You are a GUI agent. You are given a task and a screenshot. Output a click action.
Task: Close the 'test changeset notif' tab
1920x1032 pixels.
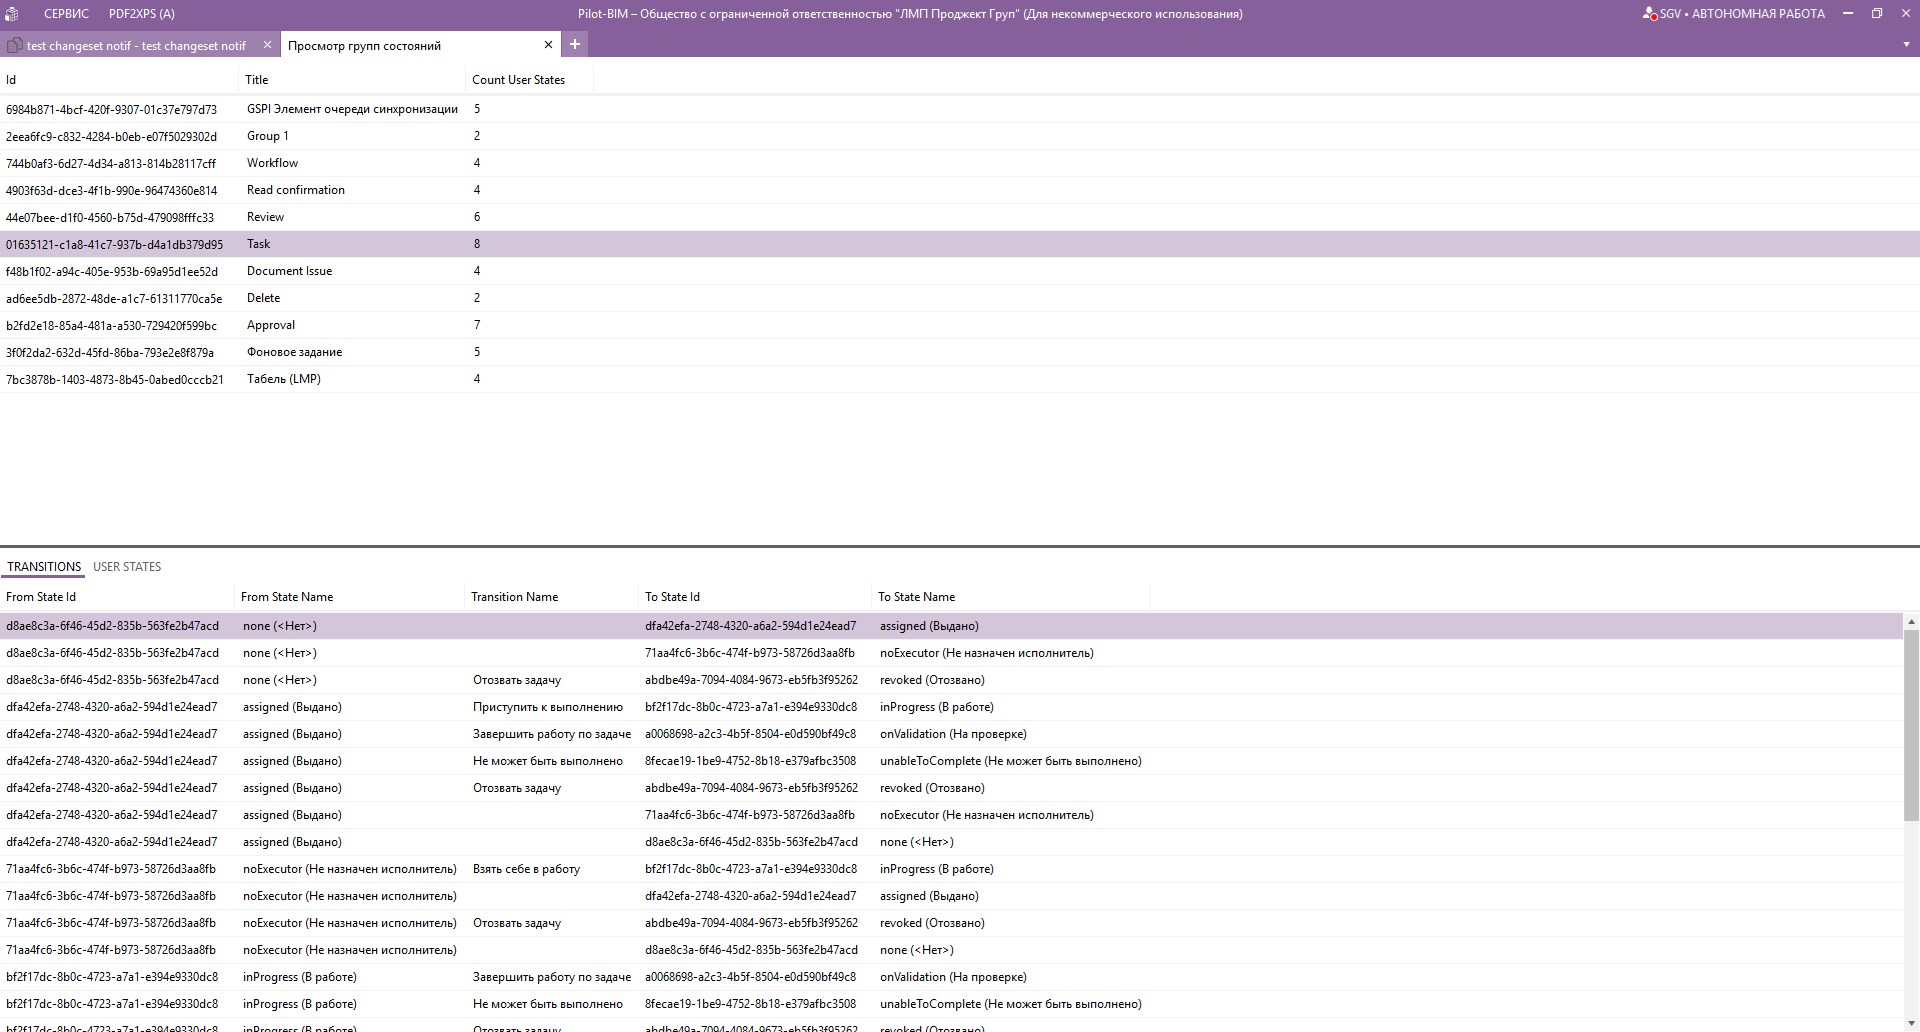tap(267, 45)
